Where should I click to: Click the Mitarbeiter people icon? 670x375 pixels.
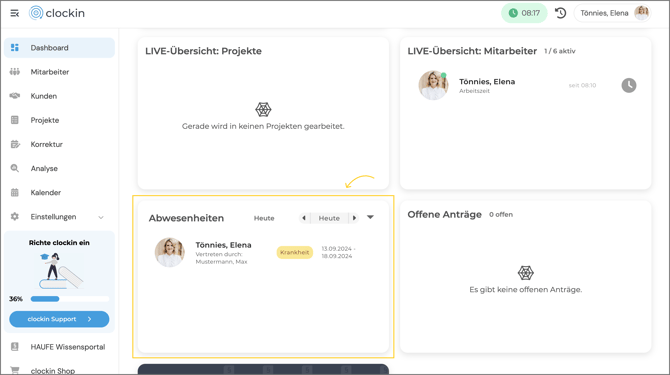[x=15, y=72]
